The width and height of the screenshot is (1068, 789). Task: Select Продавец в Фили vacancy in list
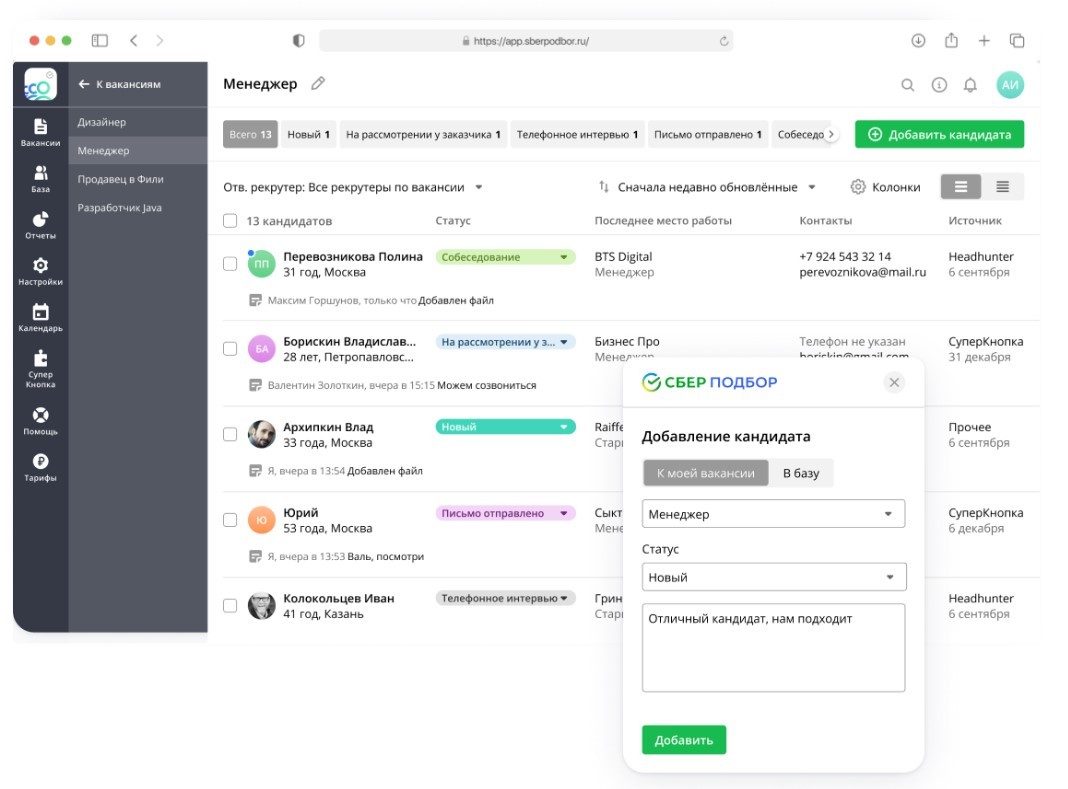(x=120, y=179)
